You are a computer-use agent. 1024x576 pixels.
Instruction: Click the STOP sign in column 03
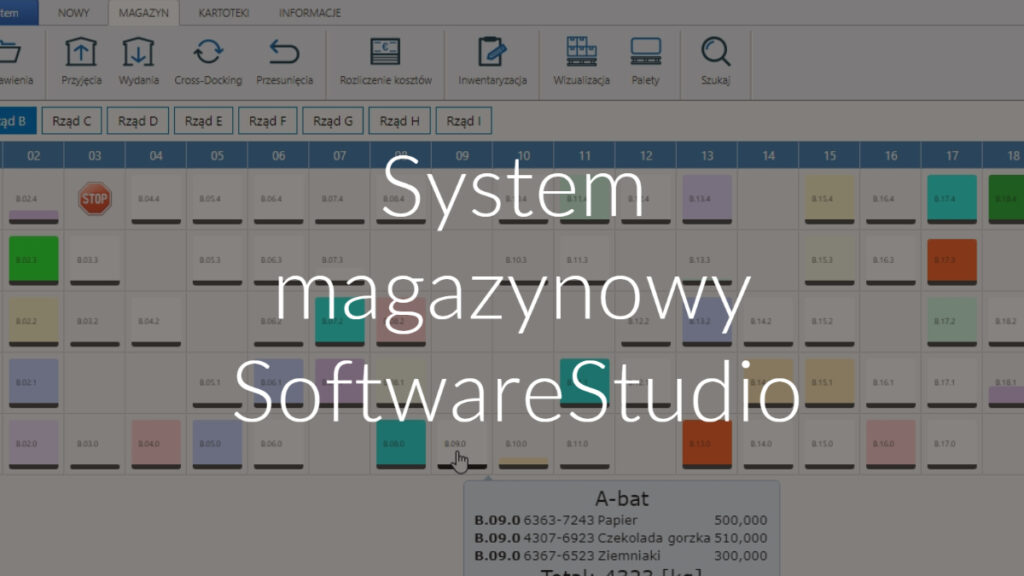(95, 199)
